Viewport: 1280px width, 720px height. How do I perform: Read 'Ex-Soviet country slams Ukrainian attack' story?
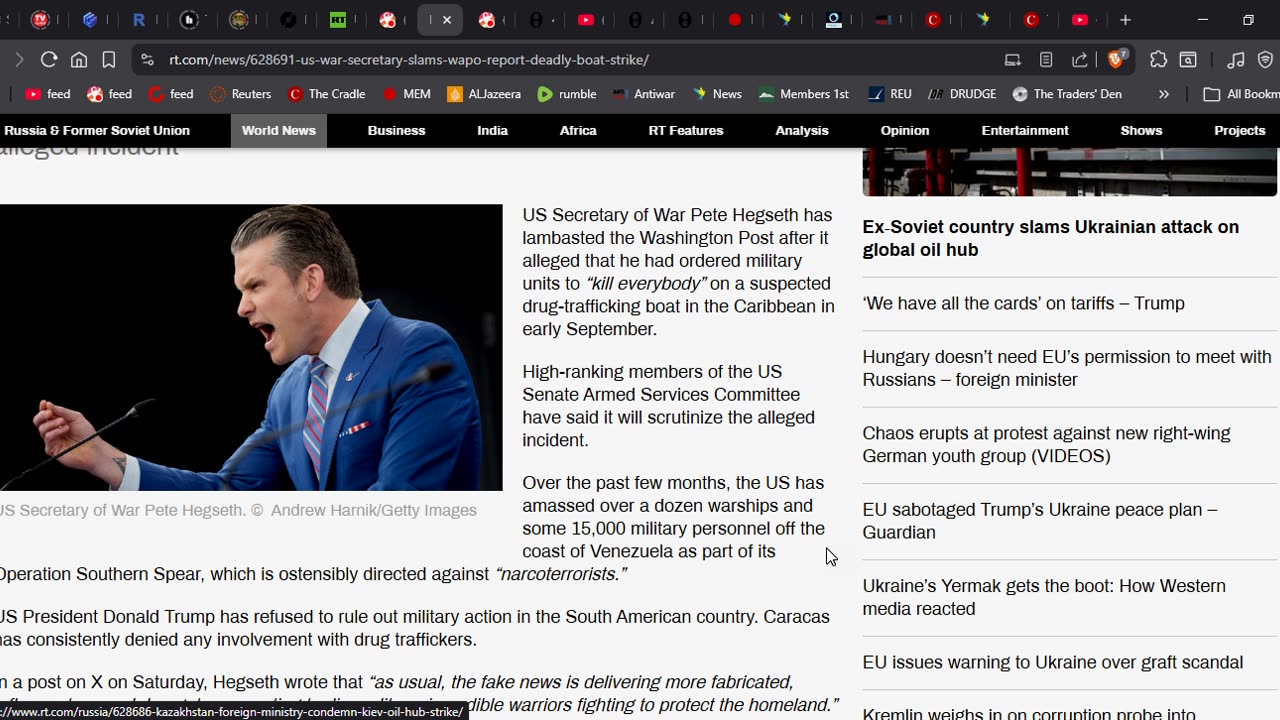pyautogui.click(x=1051, y=238)
